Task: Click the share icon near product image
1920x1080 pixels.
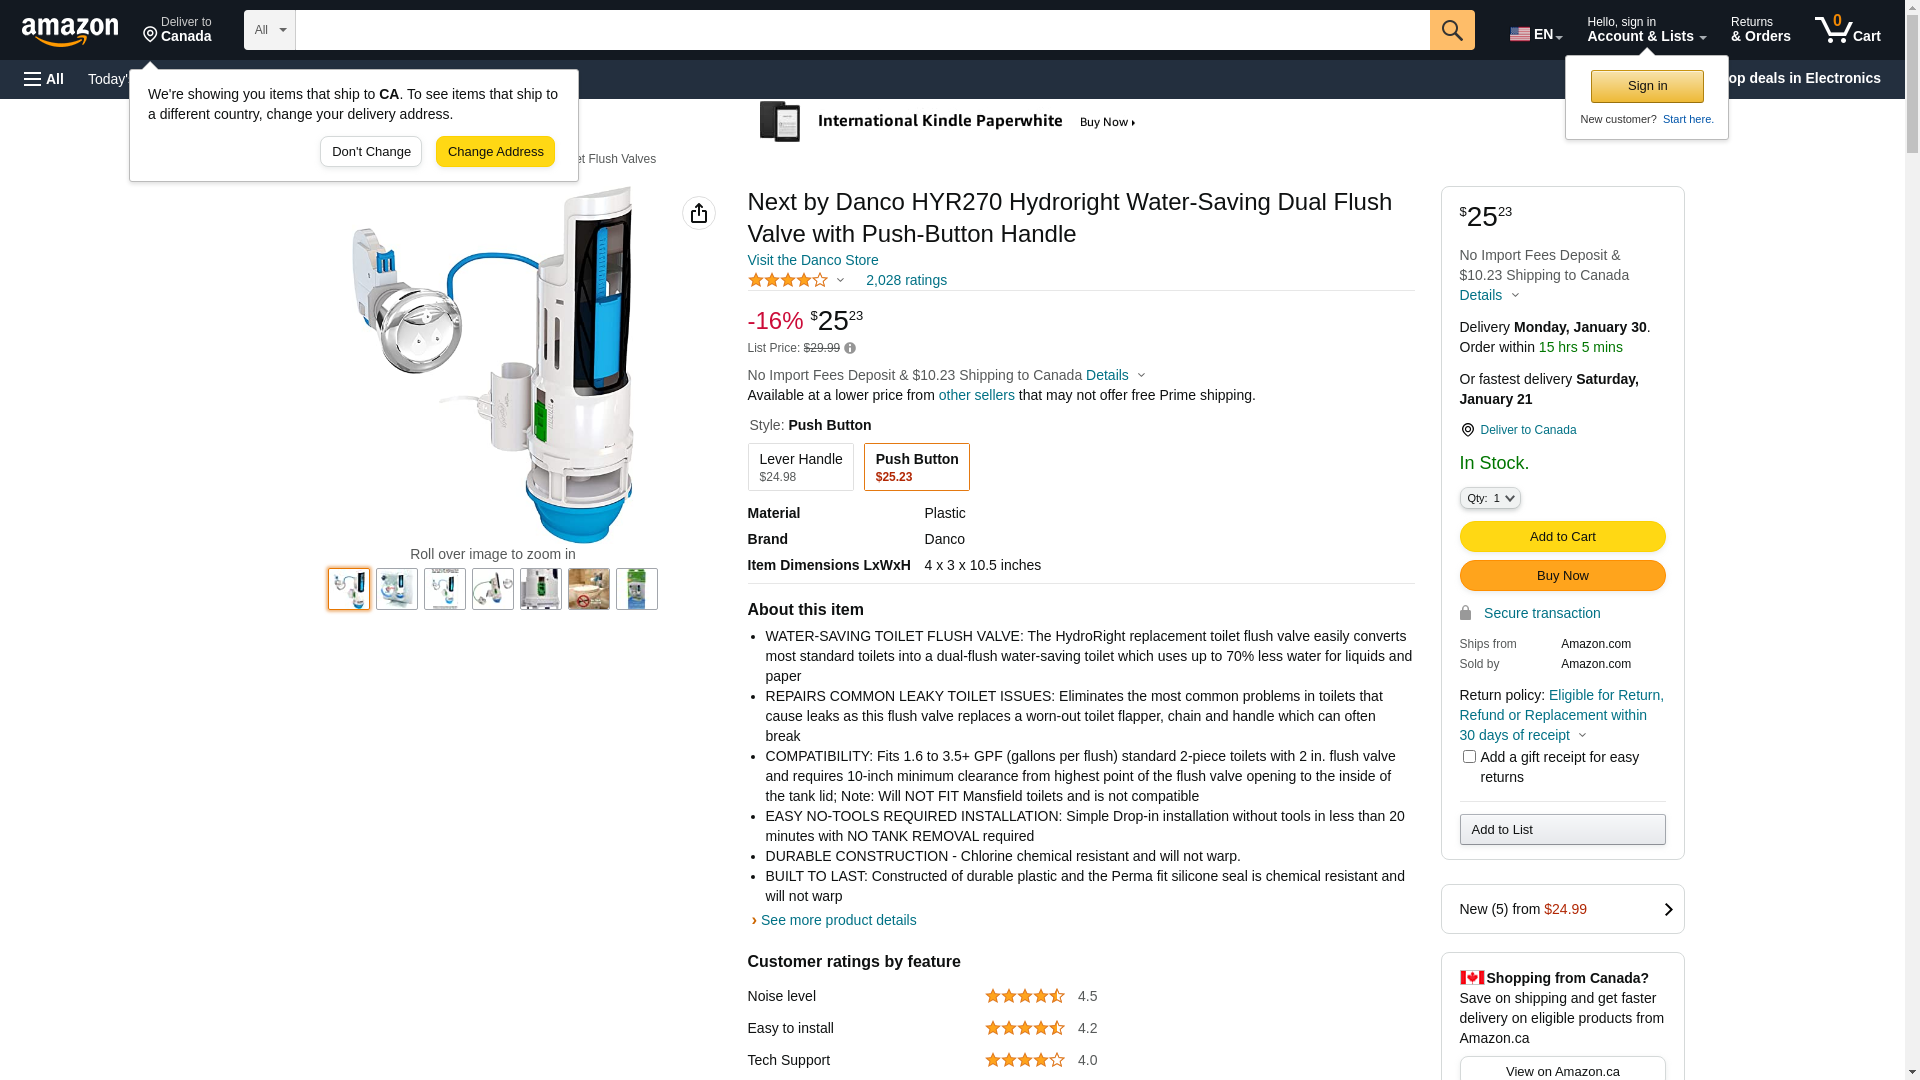Action: (699, 213)
